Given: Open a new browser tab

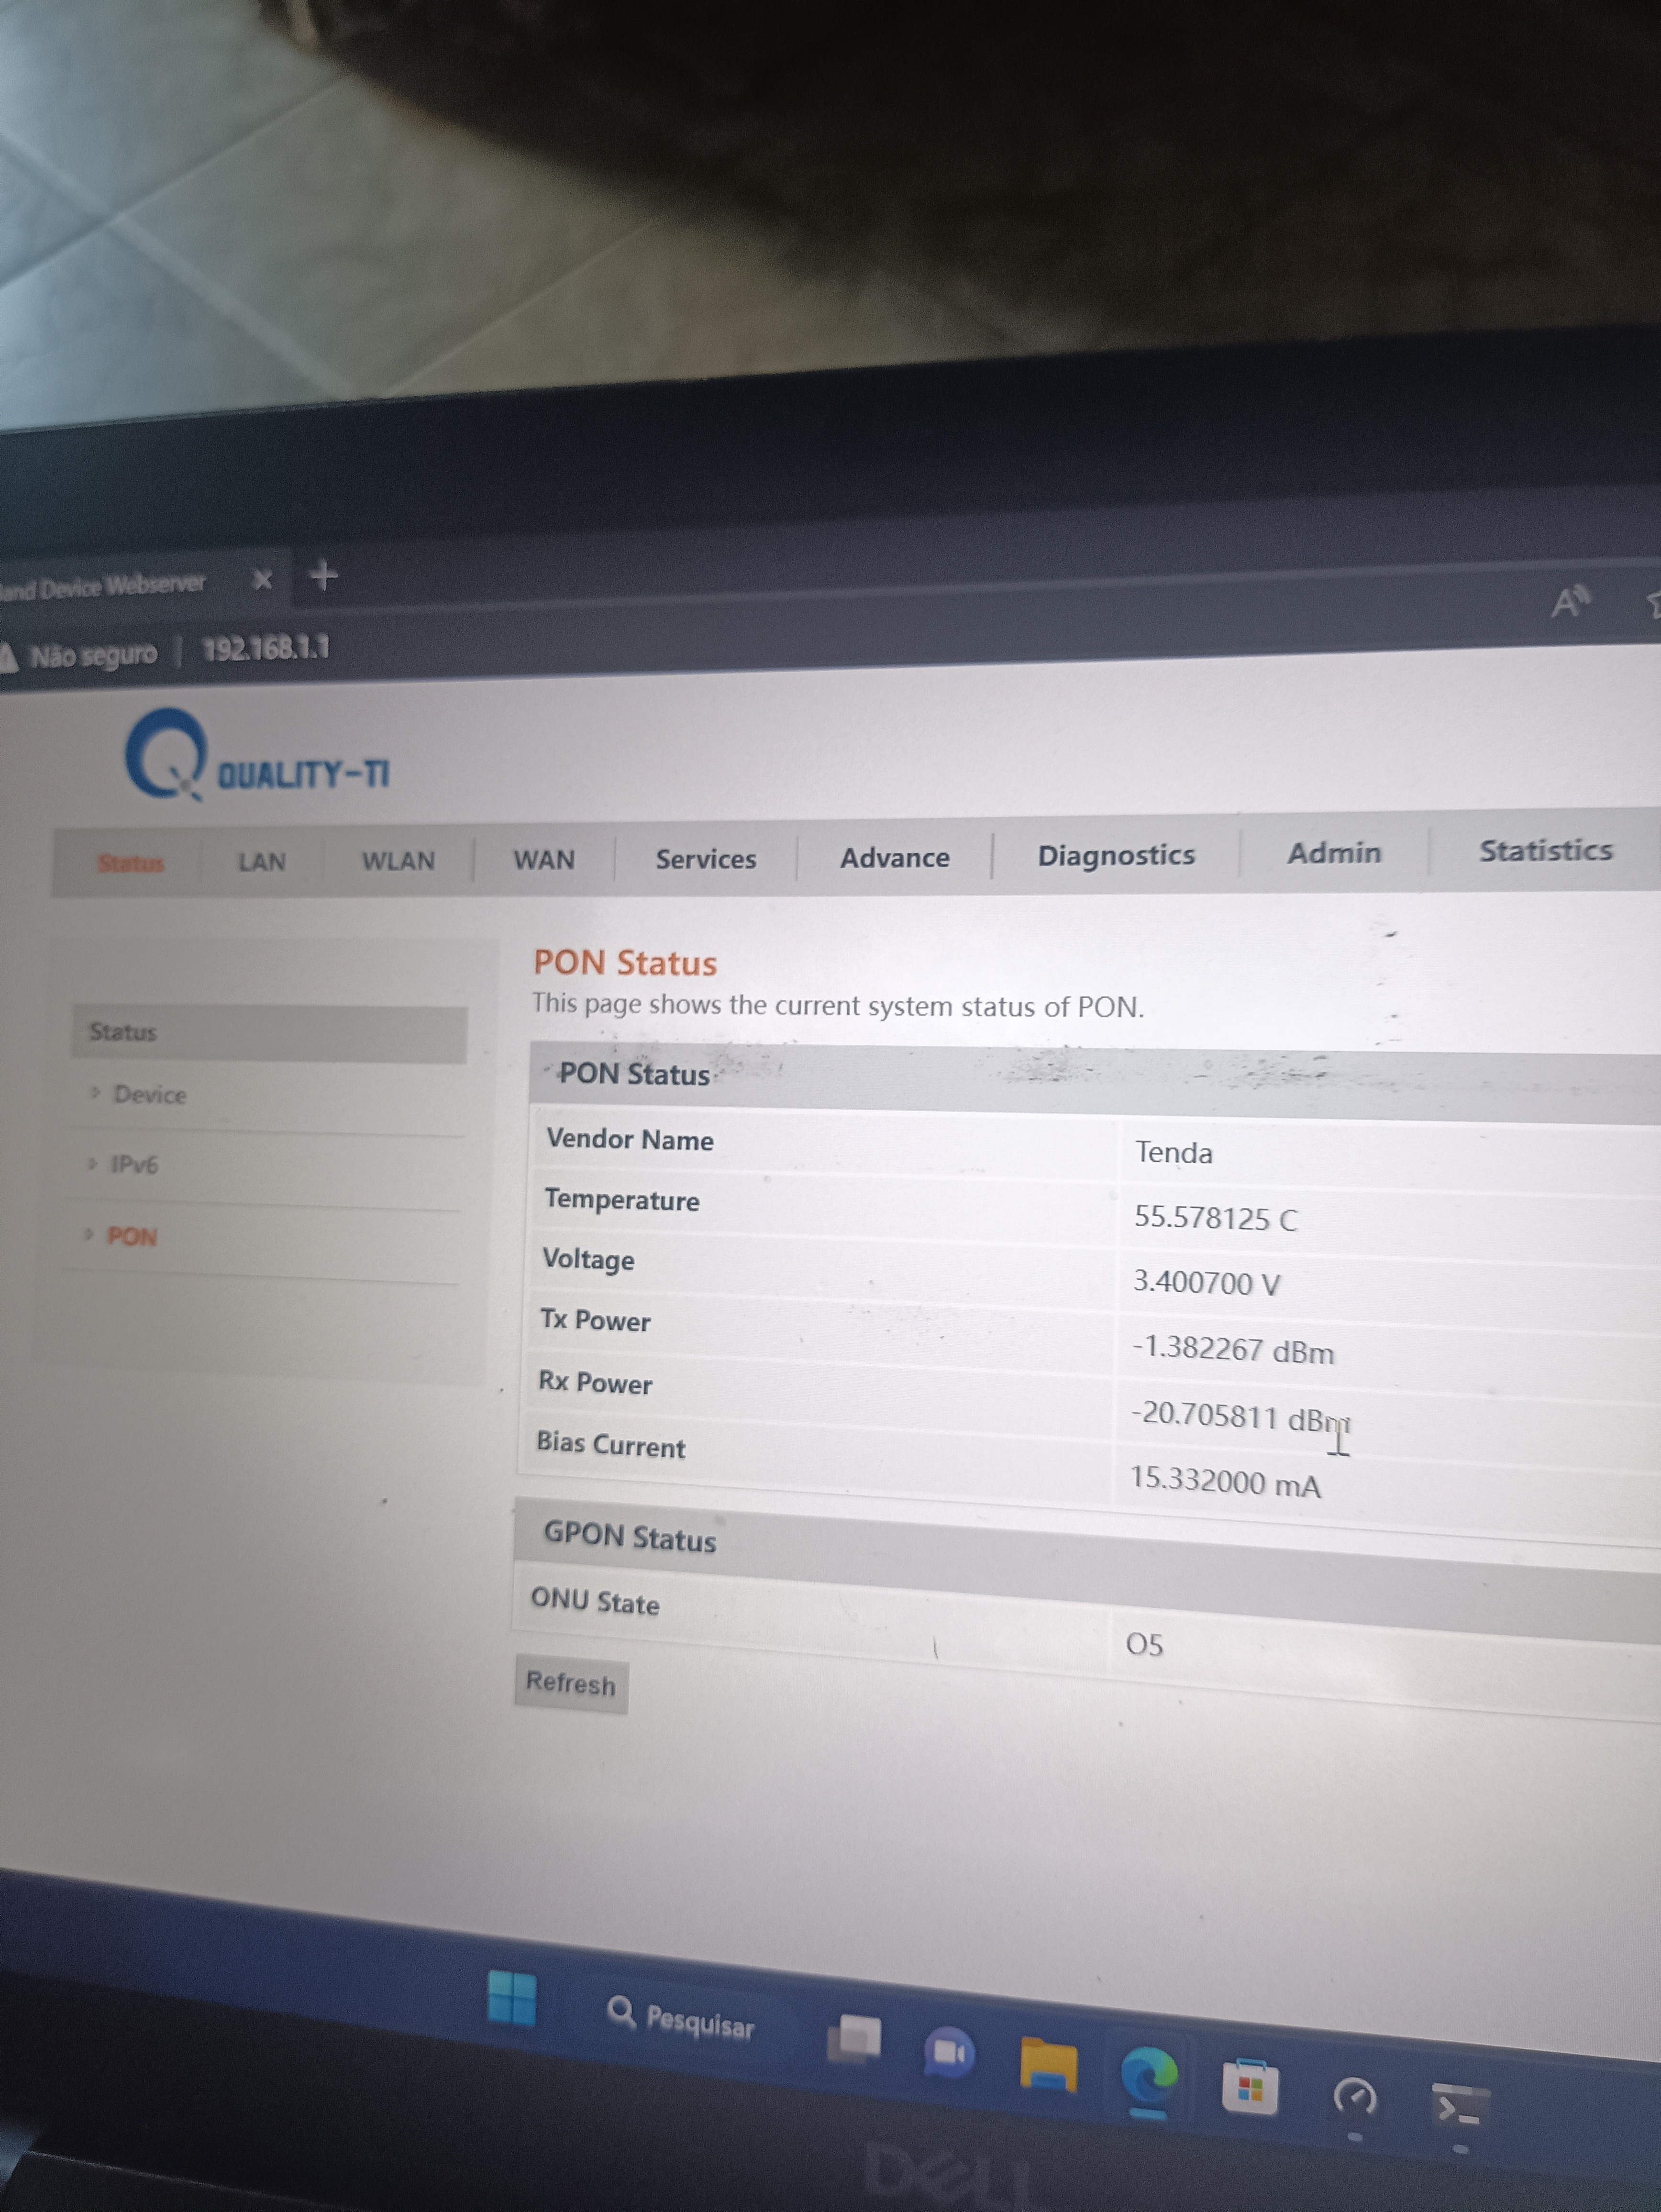Looking at the screenshot, I should (x=323, y=576).
